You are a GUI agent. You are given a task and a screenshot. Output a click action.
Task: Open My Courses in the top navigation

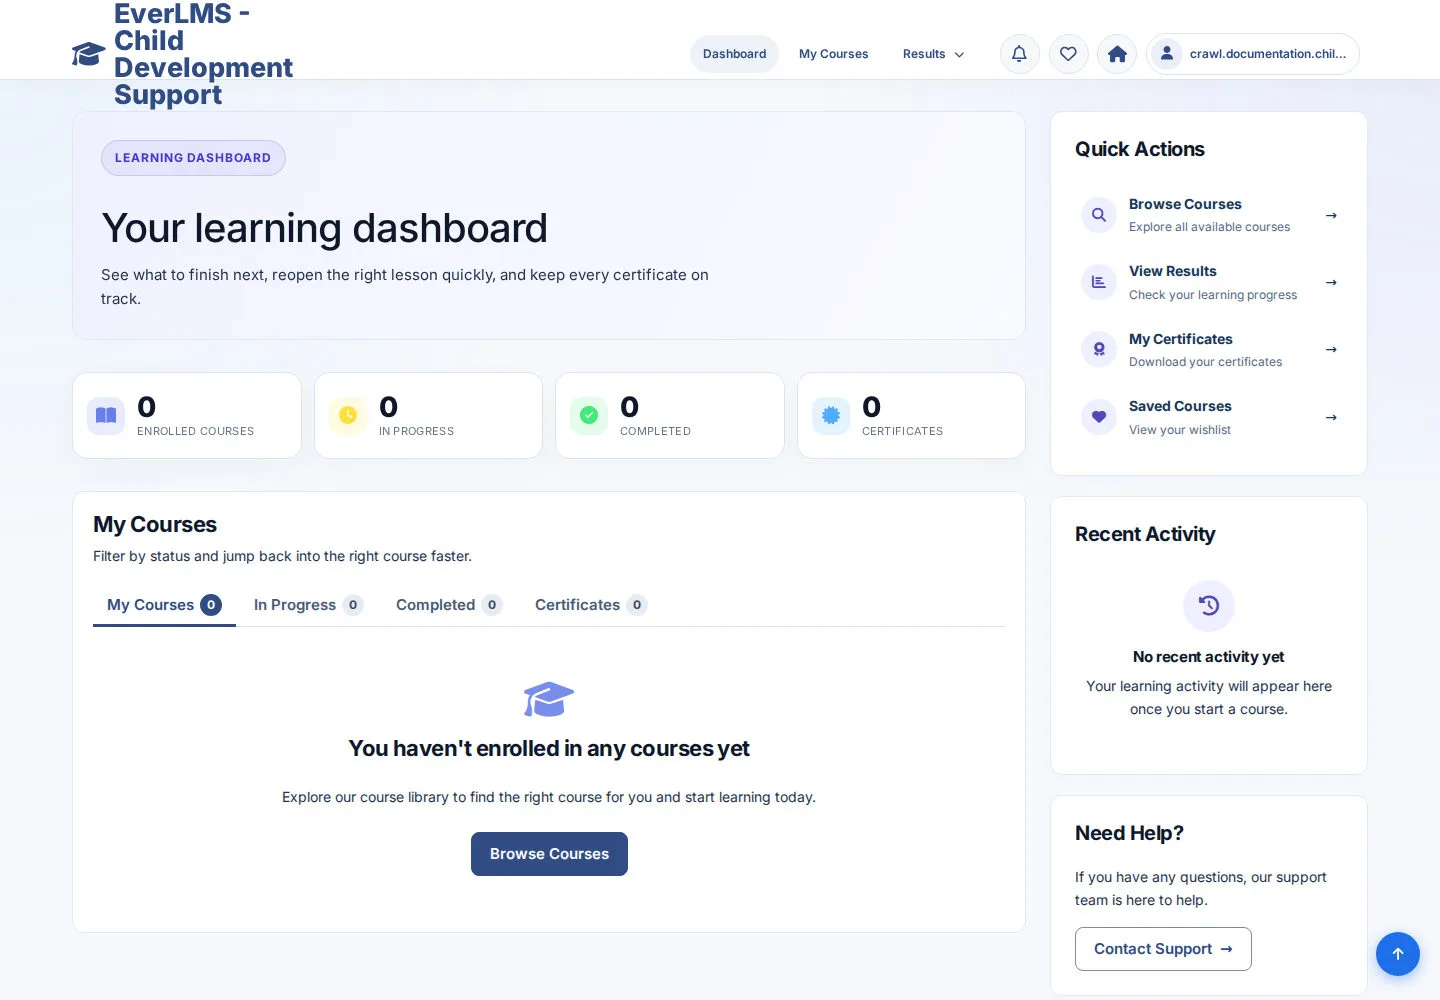(x=833, y=54)
